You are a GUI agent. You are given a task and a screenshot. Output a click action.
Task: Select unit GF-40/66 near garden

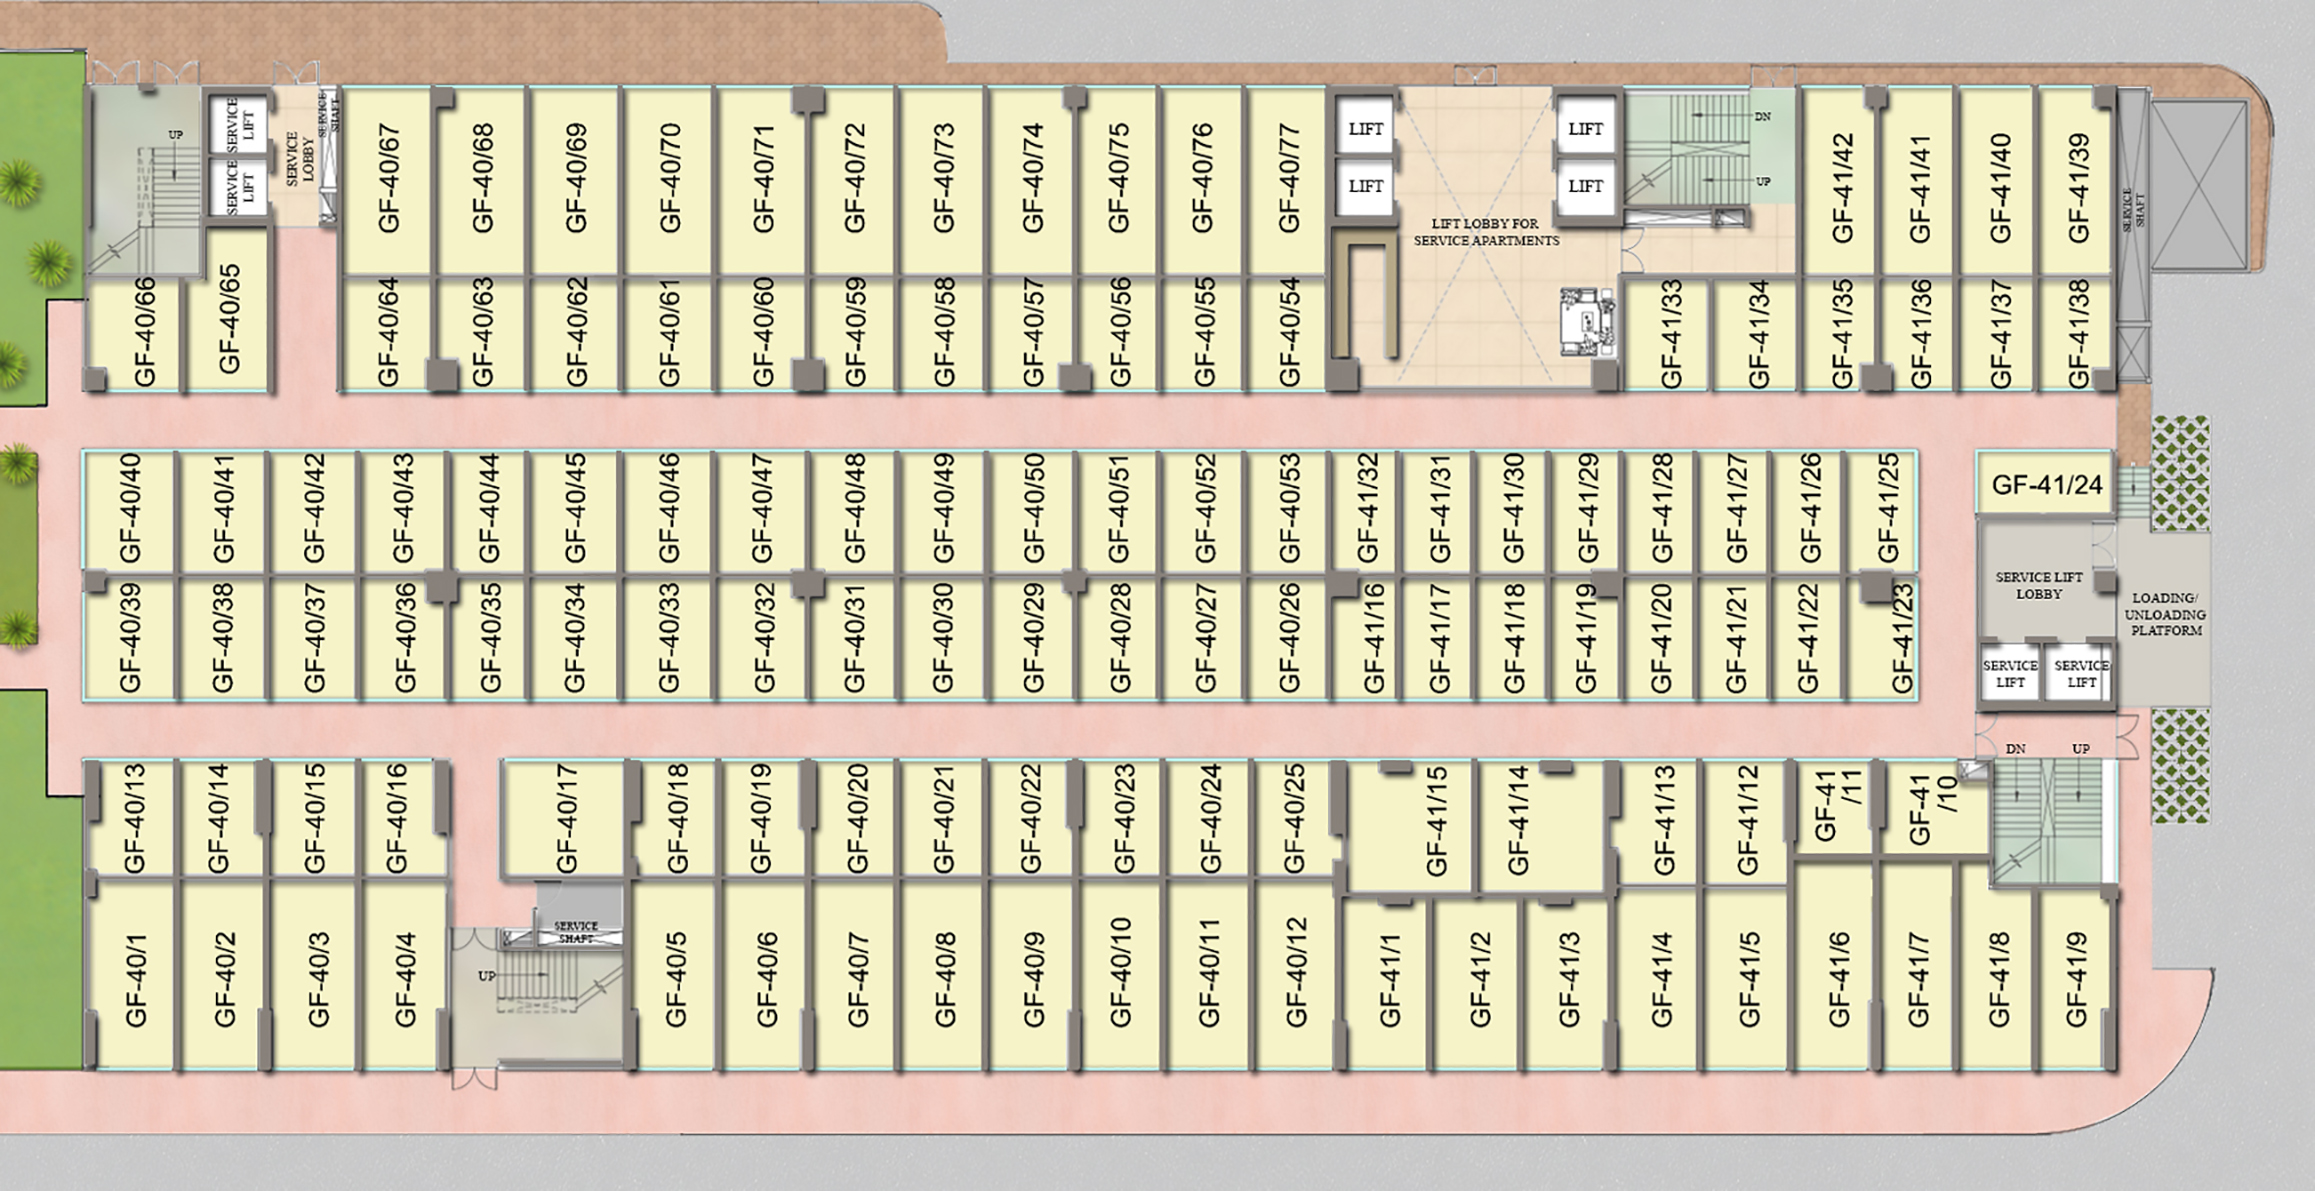tap(144, 333)
